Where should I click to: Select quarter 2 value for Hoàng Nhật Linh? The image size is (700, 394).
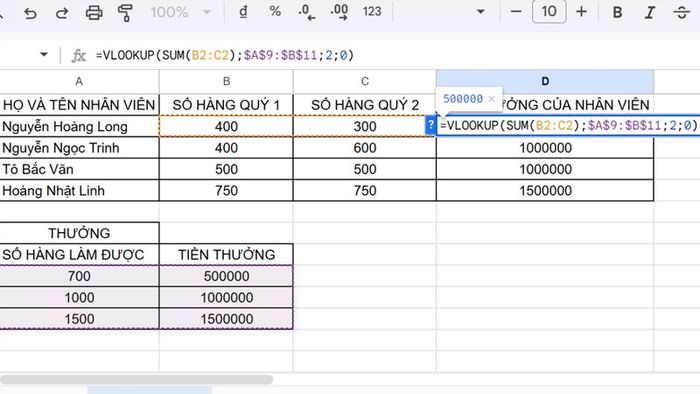coord(365,191)
